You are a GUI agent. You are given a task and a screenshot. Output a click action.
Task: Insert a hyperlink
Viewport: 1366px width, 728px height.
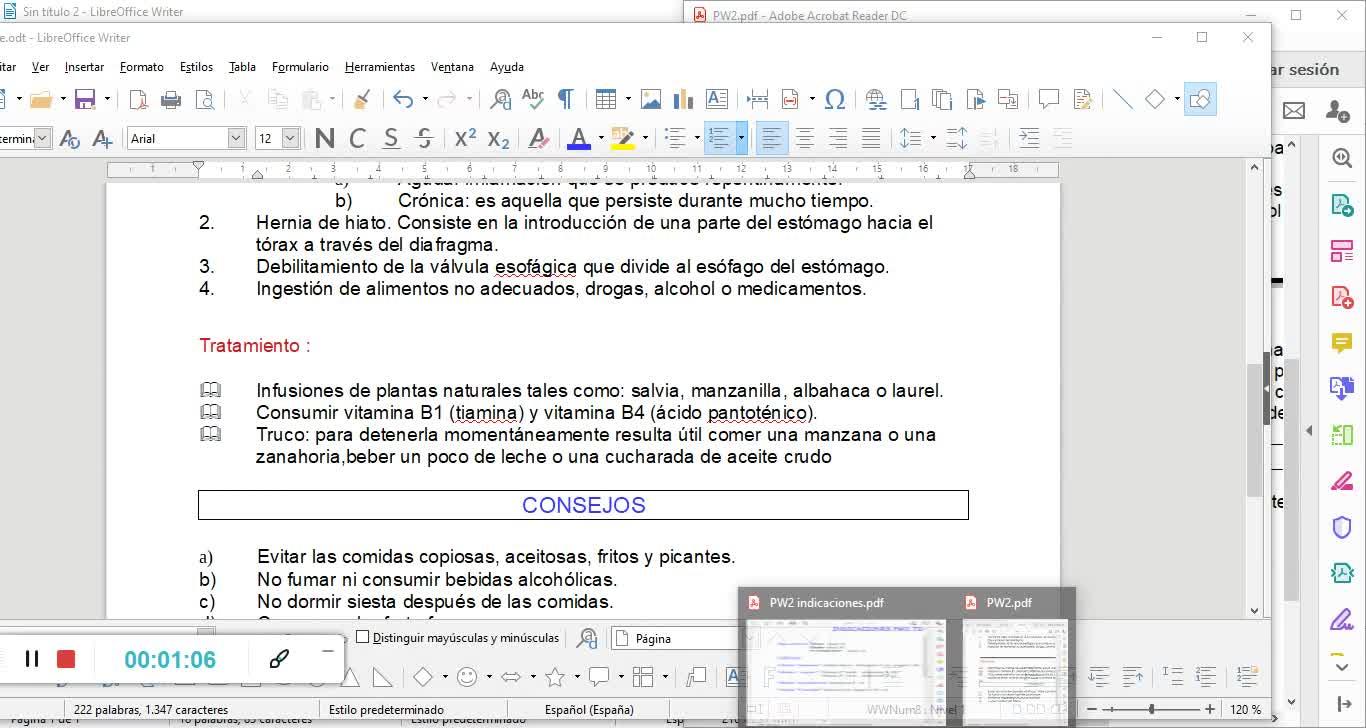(x=876, y=99)
